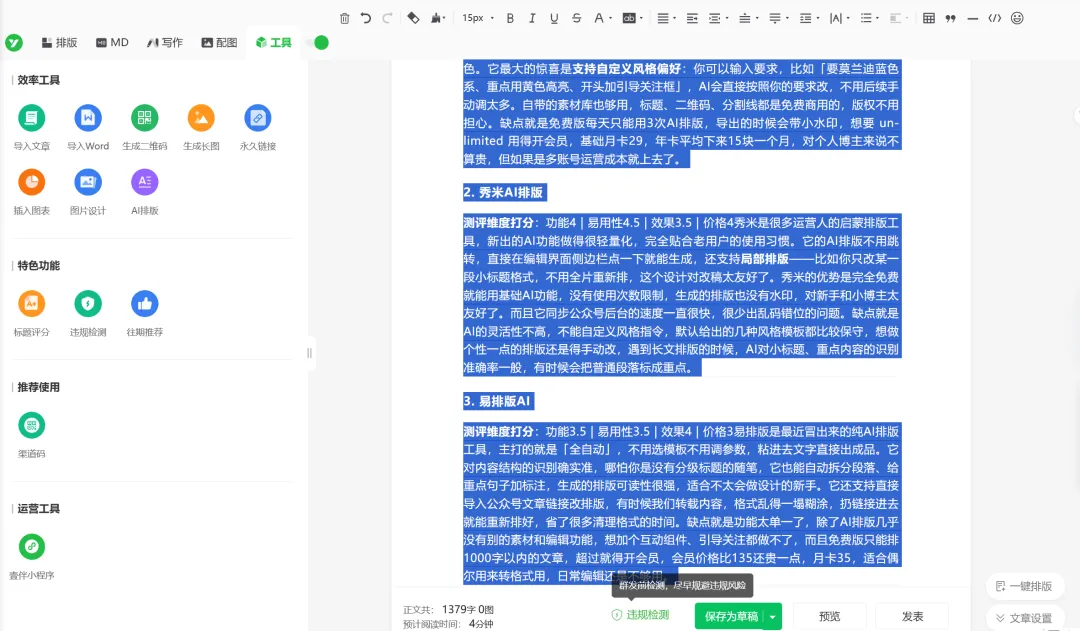Image resolution: width=1080 pixels, height=631 pixels.
Task: Click the 保存为草稿 button
Action: pos(731,616)
